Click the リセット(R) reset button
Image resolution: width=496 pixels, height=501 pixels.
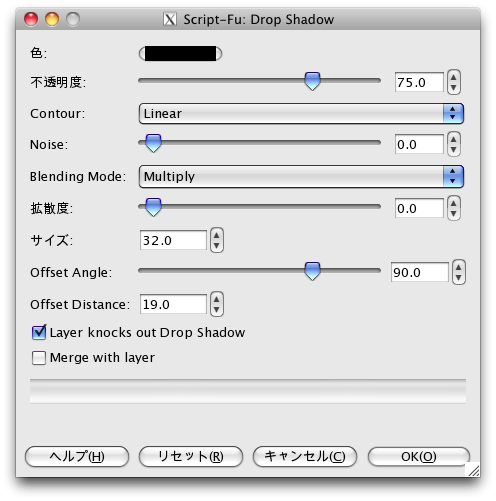191,456
